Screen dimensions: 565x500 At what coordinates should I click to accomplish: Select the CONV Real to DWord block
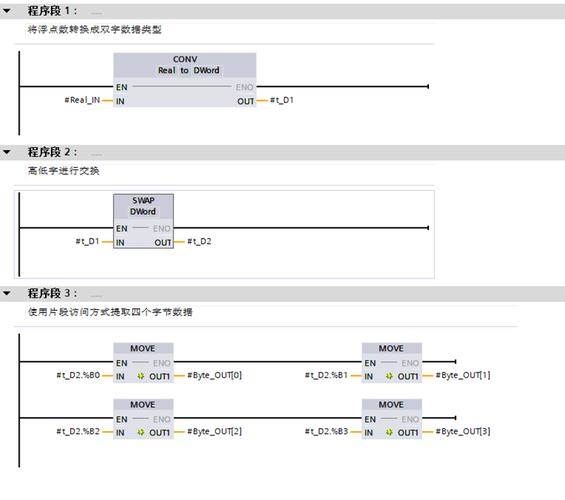point(184,80)
